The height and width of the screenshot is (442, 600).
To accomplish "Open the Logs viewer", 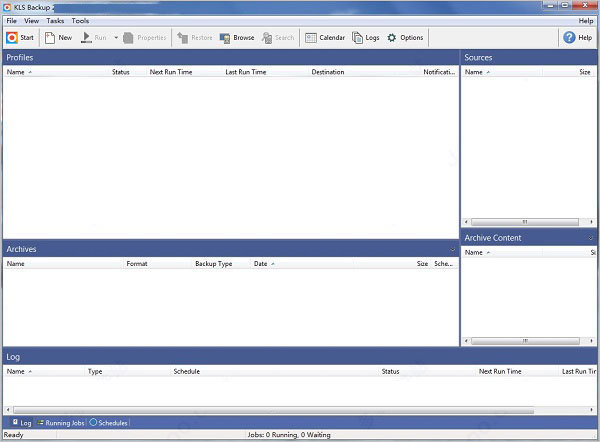I will pos(365,38).
